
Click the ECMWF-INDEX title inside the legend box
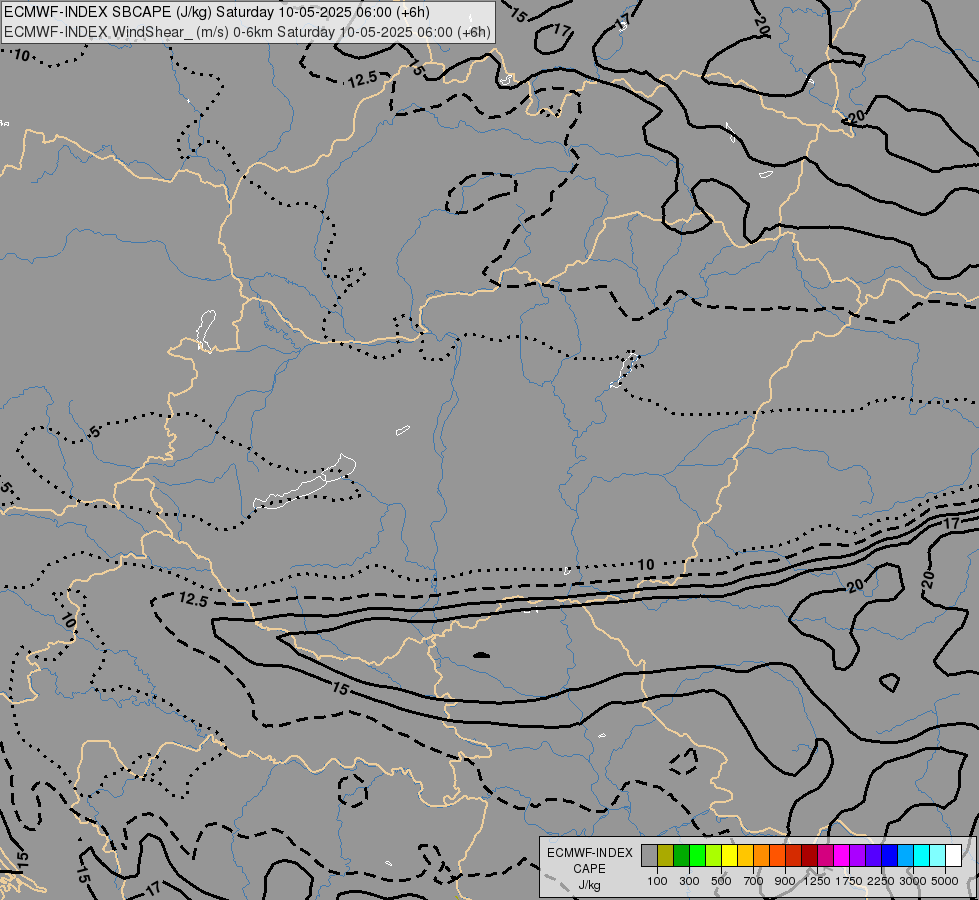[x=589, y=853]
